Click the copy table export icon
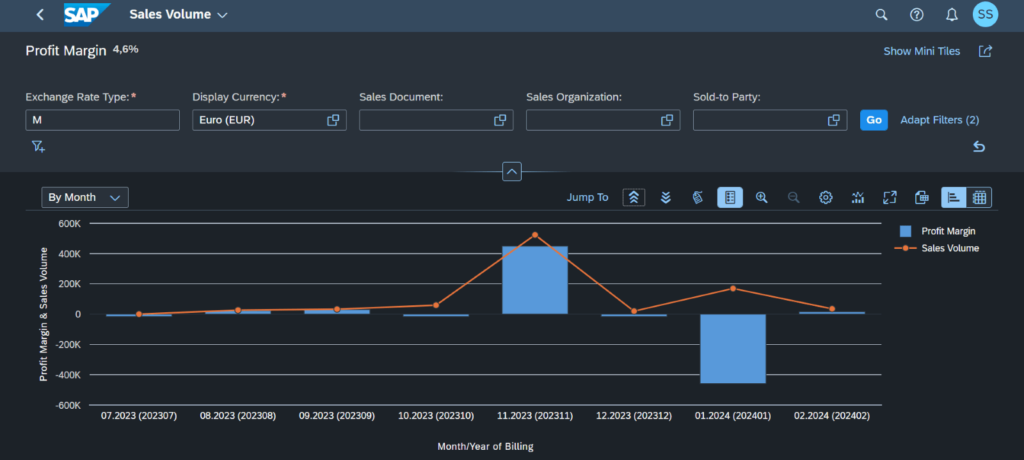Viewport: 1024px width, 460px height. 921,197
